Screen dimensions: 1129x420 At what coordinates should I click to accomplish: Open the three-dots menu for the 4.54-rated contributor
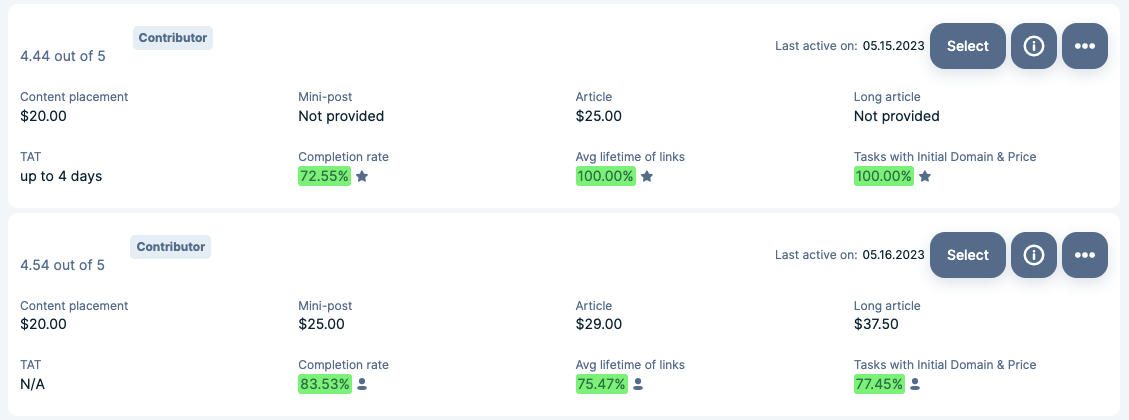tap(1084, 255)
